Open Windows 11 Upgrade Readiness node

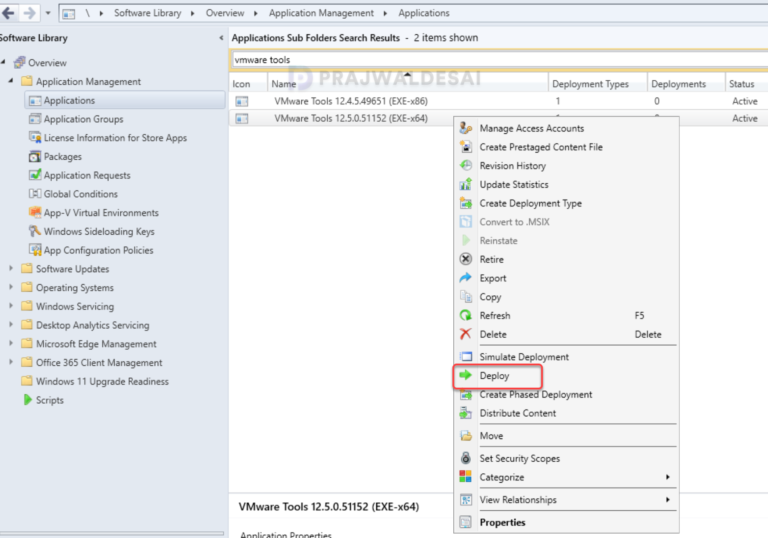(102, 381)
